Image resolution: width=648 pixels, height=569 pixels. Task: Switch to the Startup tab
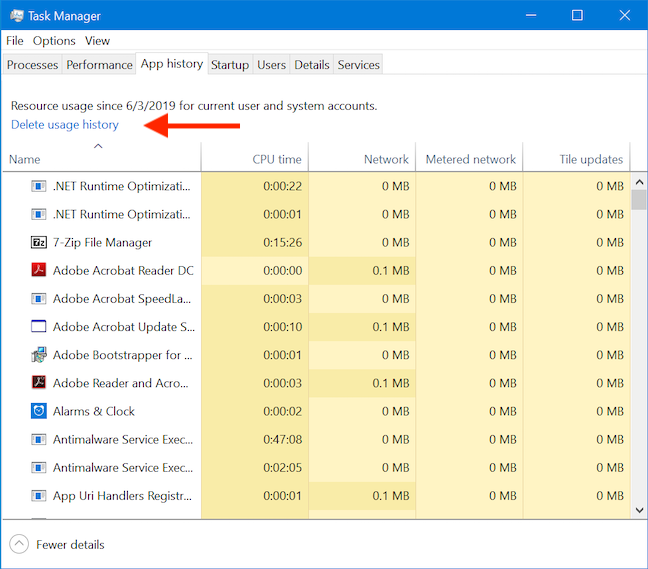pyautogui.click(x=230, y=65)
